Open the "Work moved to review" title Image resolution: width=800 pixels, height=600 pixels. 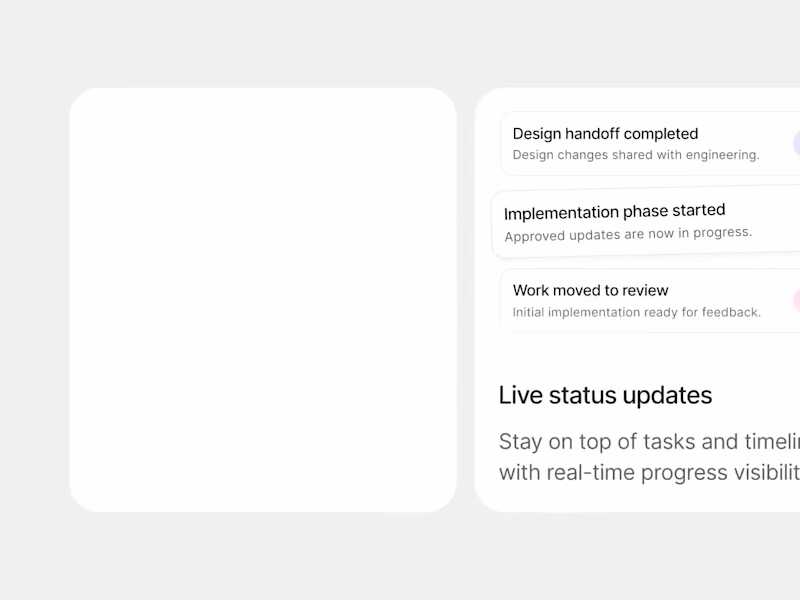(590, 291)
